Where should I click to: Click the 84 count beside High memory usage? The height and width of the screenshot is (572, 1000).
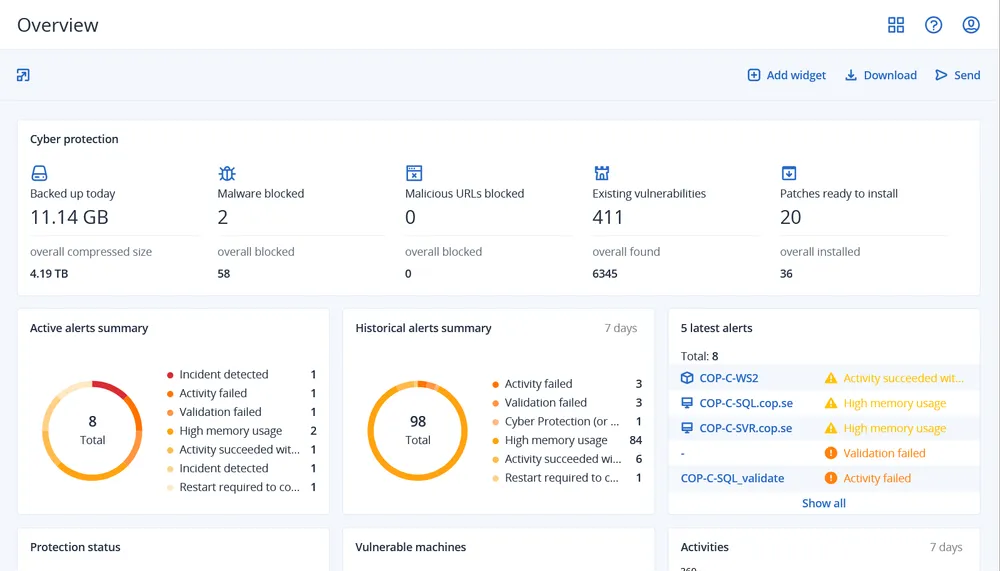(635, 441)
